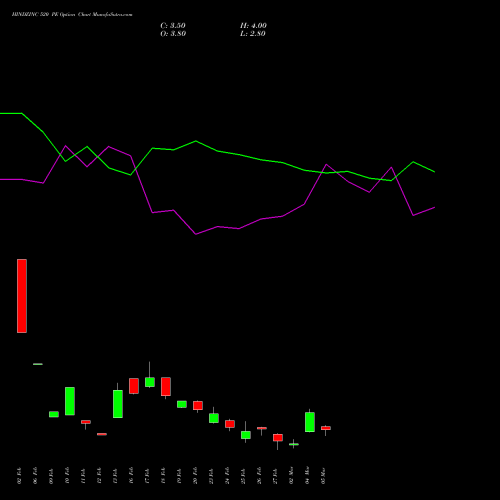Click the 27 Feb date label

pyautogui.click(x=275, y=476)
